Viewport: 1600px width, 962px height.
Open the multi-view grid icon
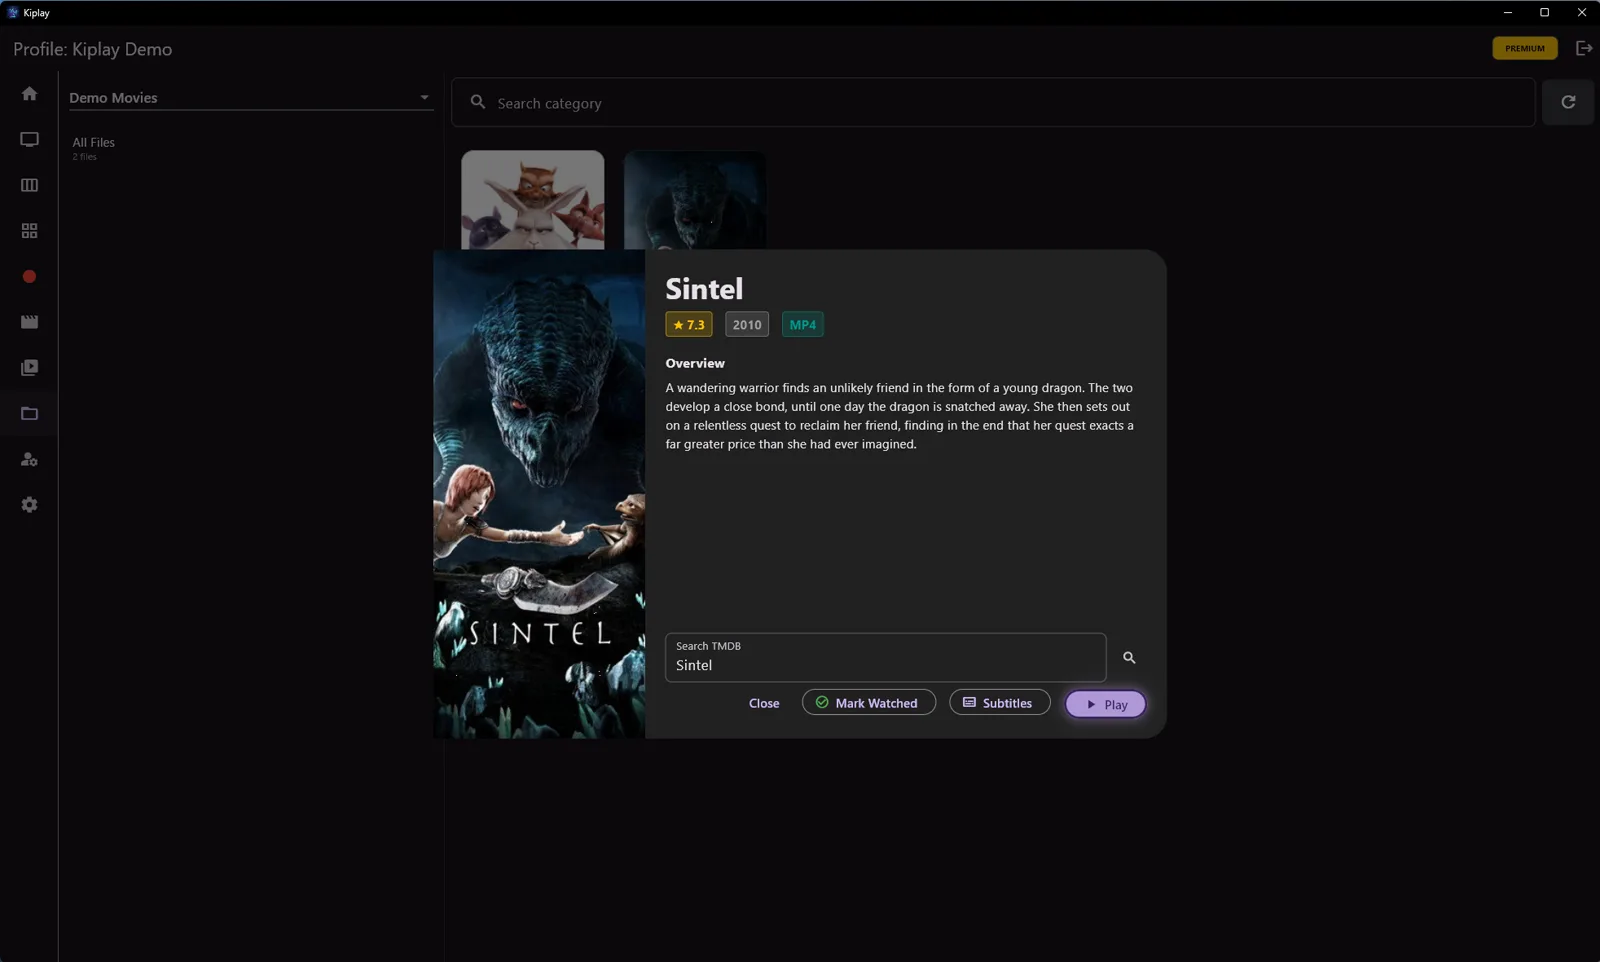(x=29, y=231)
